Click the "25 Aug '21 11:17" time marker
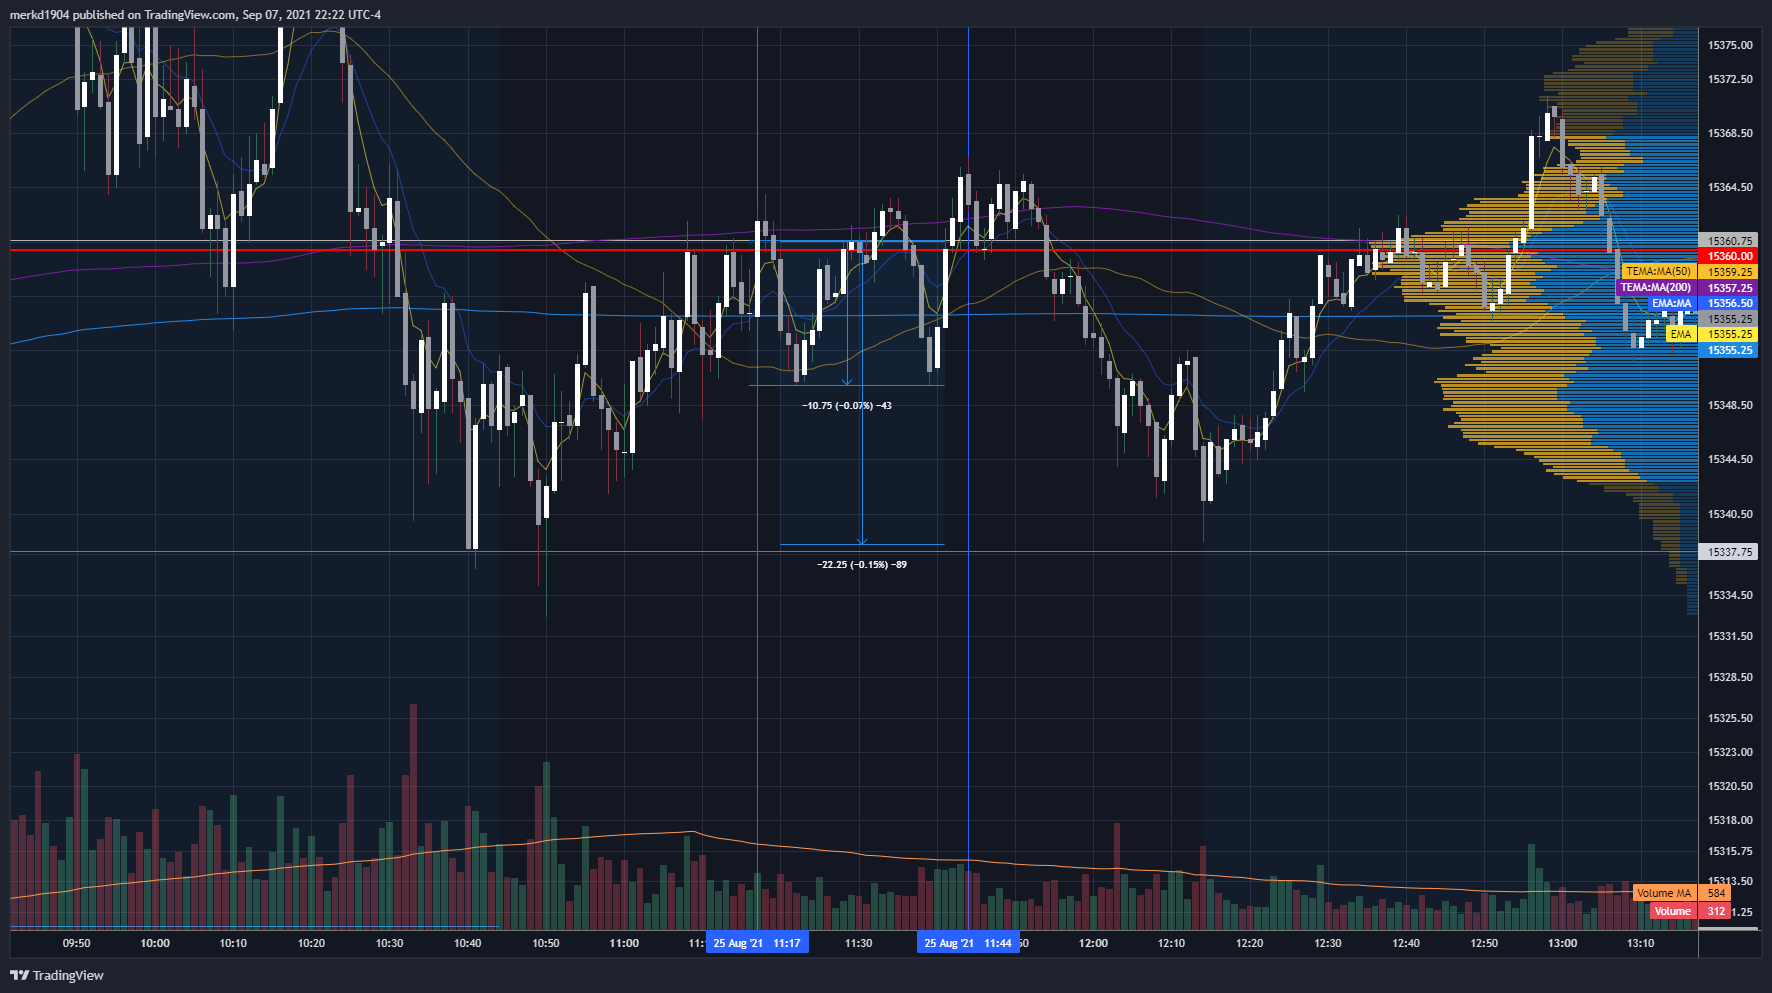This screenshot has height=993, width=1772. coord(757,943)
